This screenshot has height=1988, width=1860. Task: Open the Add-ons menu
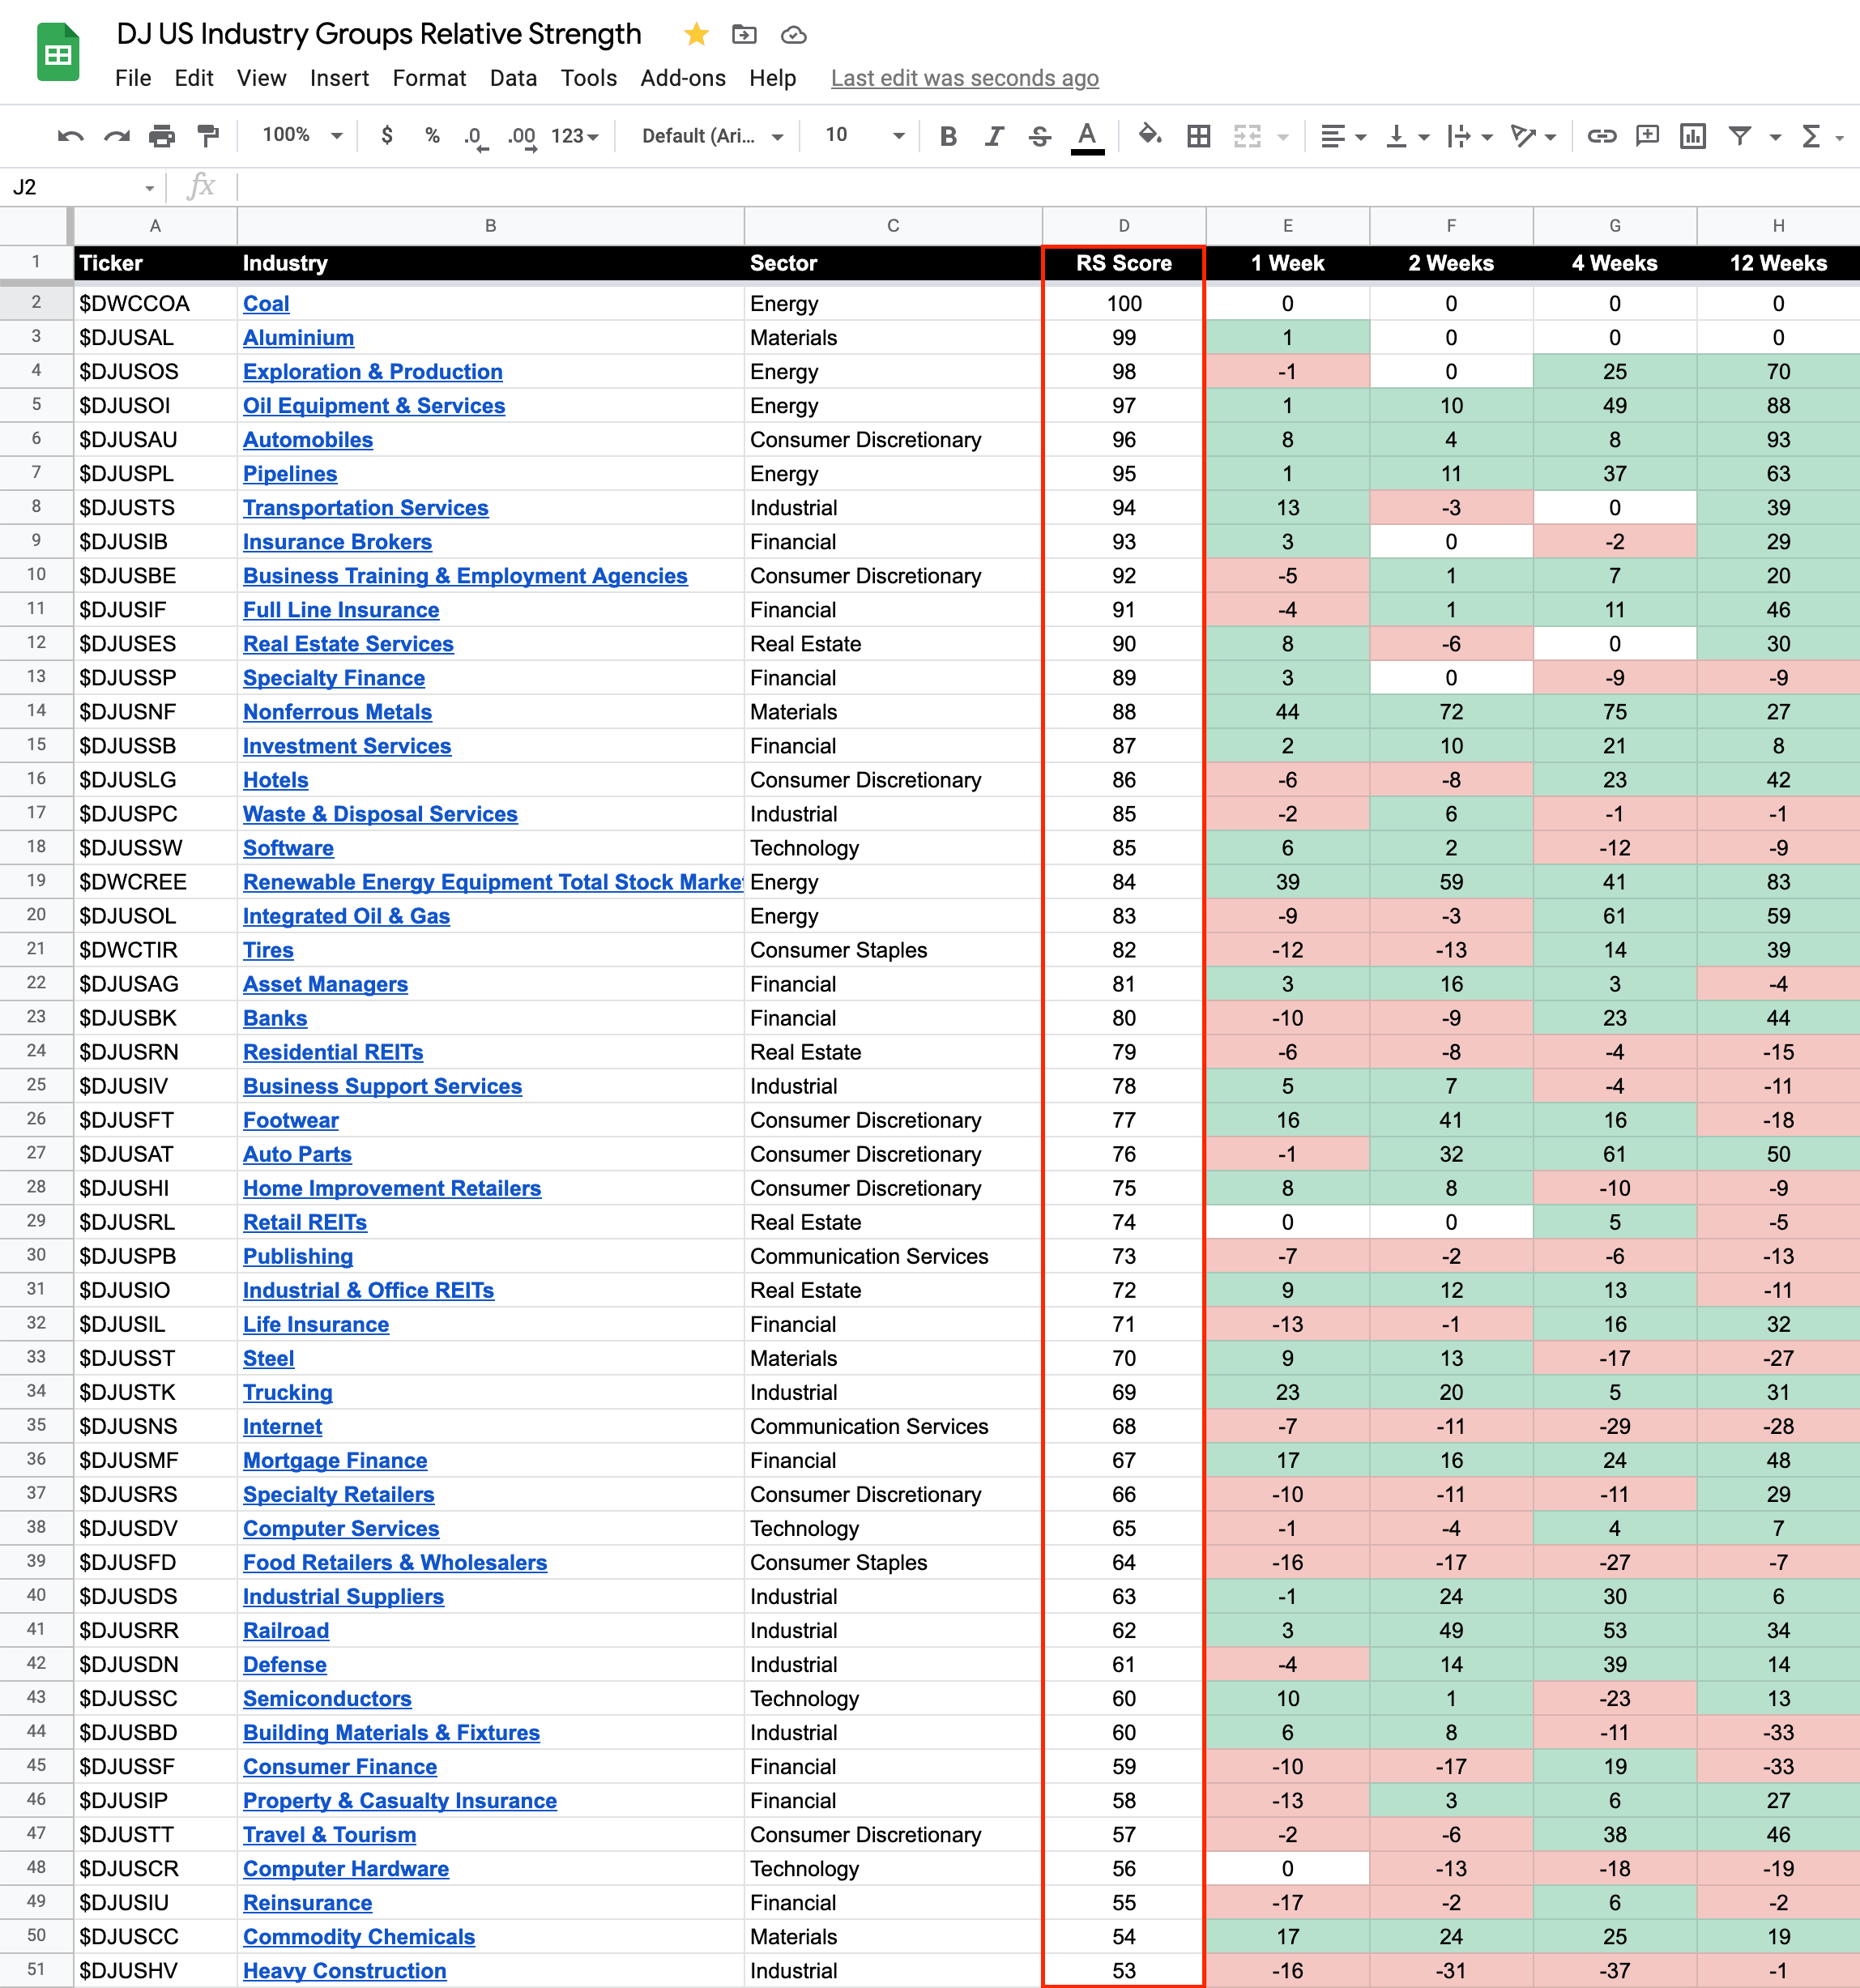pos(682,78)
